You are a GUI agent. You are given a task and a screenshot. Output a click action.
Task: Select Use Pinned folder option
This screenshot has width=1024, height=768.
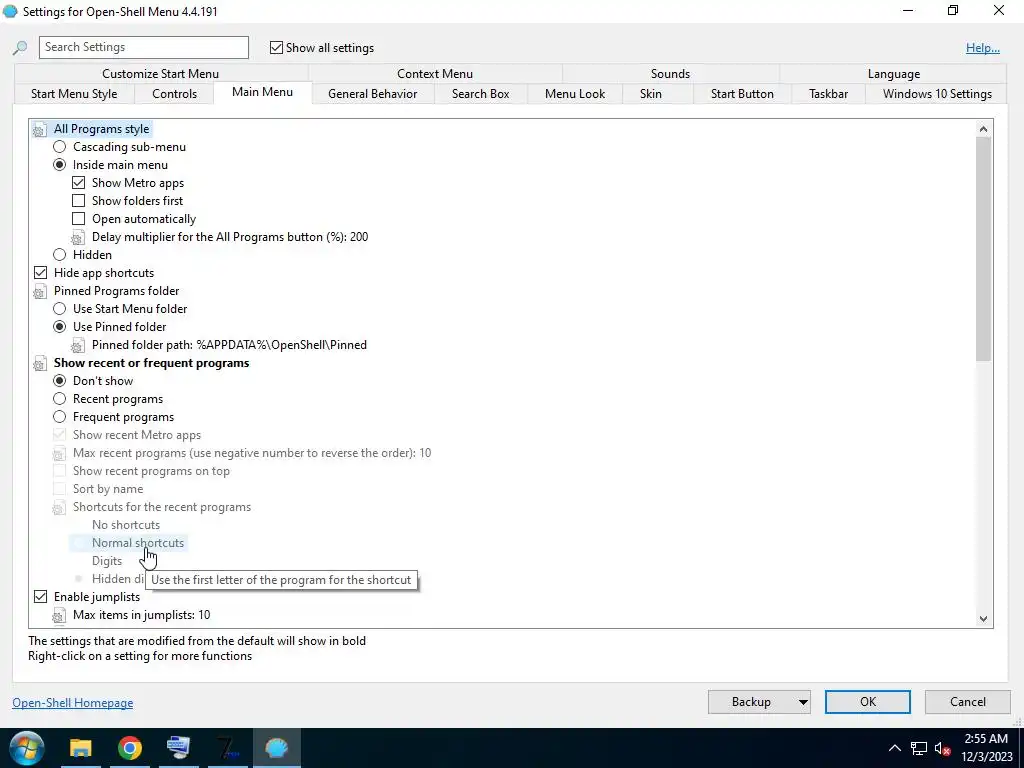point(59,327)
